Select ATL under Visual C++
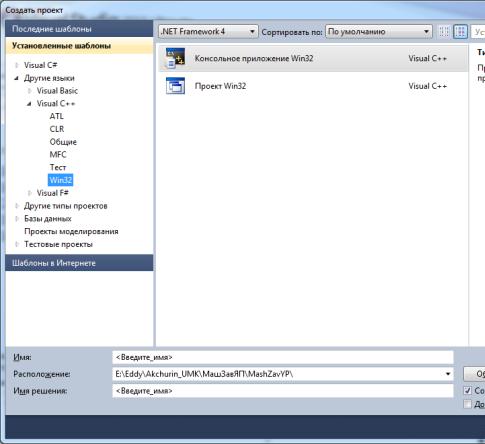Screen dimensions: 485x444 click(56, 116)
